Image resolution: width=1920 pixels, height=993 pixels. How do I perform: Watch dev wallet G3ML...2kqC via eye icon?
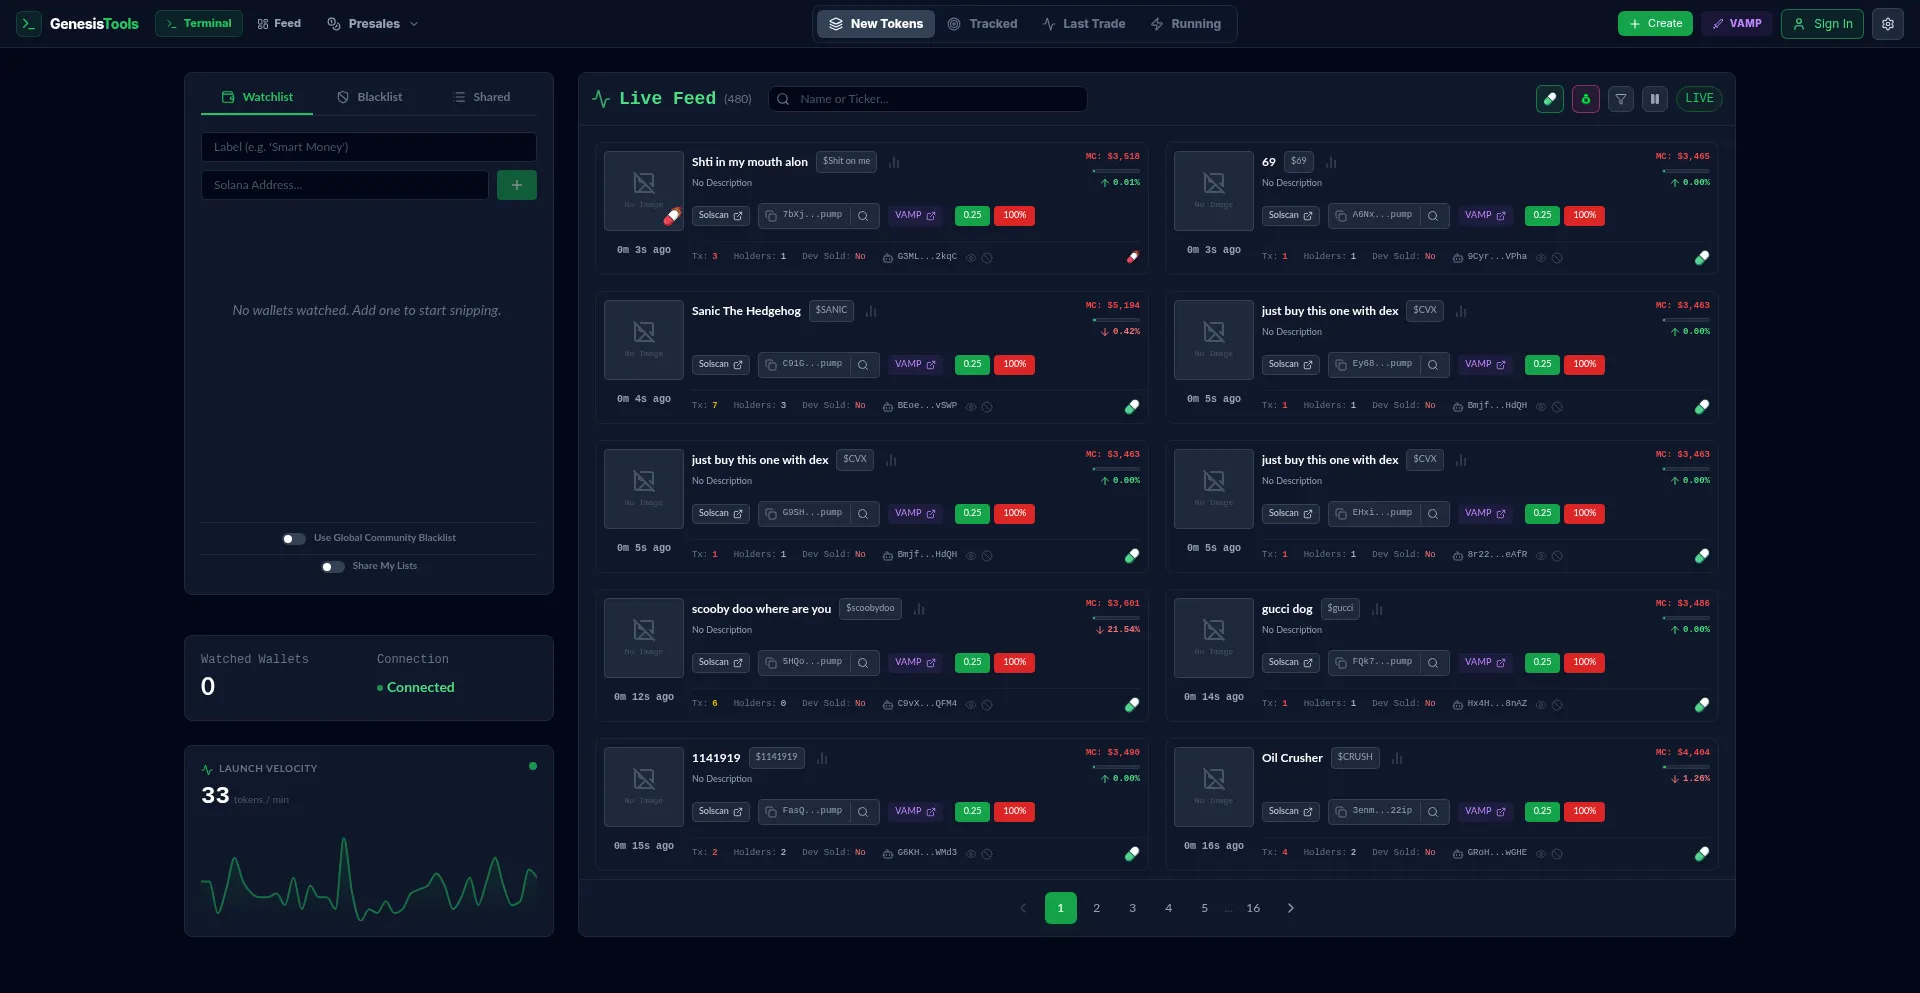[970, 258]
